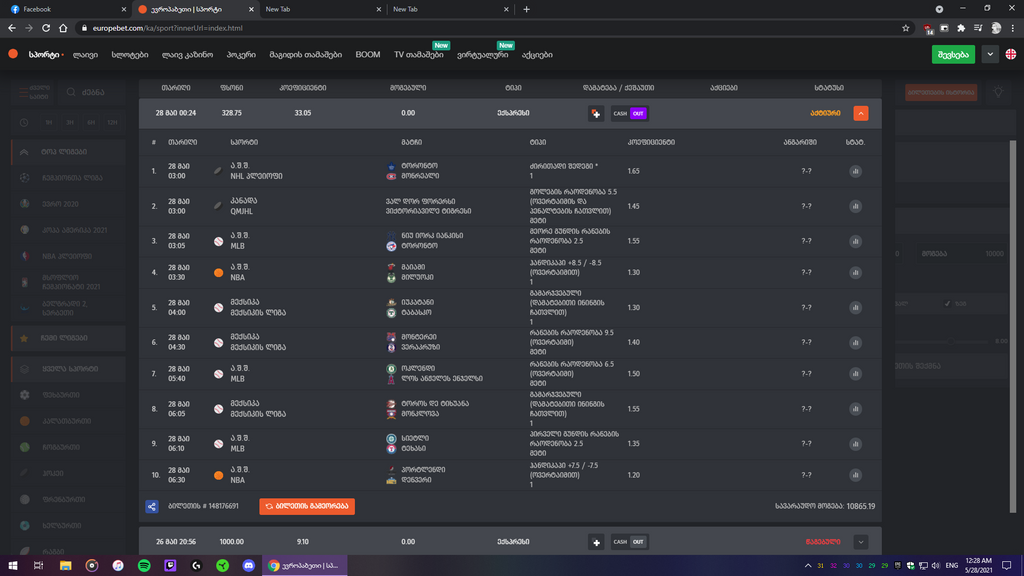Open the ვირტუალური menu
This screenshot has width=1024, height=576.
pos(483,55)
